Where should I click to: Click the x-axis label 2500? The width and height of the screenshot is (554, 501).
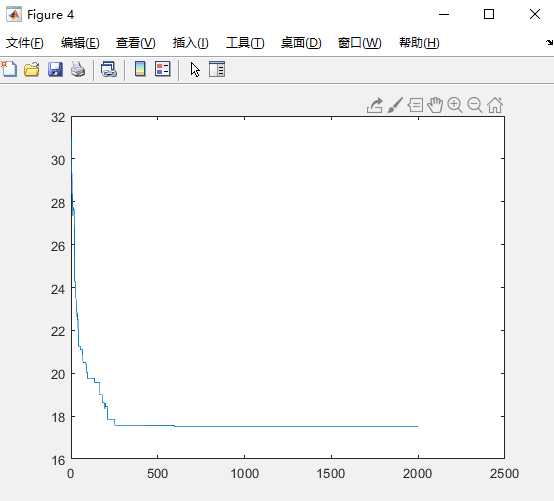pyautogui.click(x=504, y=474)
